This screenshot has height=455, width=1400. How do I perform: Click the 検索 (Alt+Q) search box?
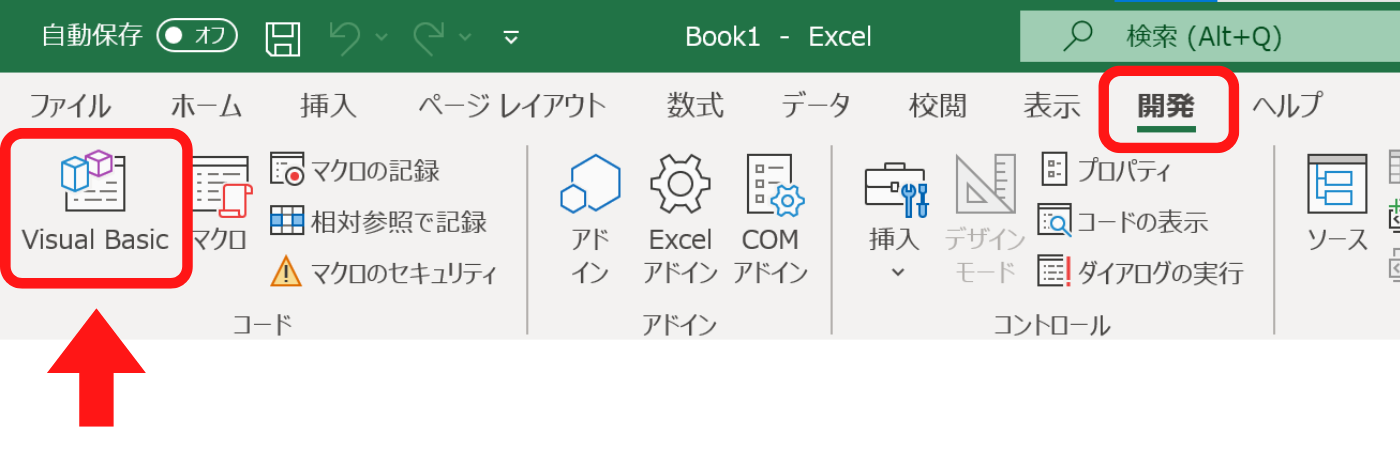click(x=1210, y=37)
